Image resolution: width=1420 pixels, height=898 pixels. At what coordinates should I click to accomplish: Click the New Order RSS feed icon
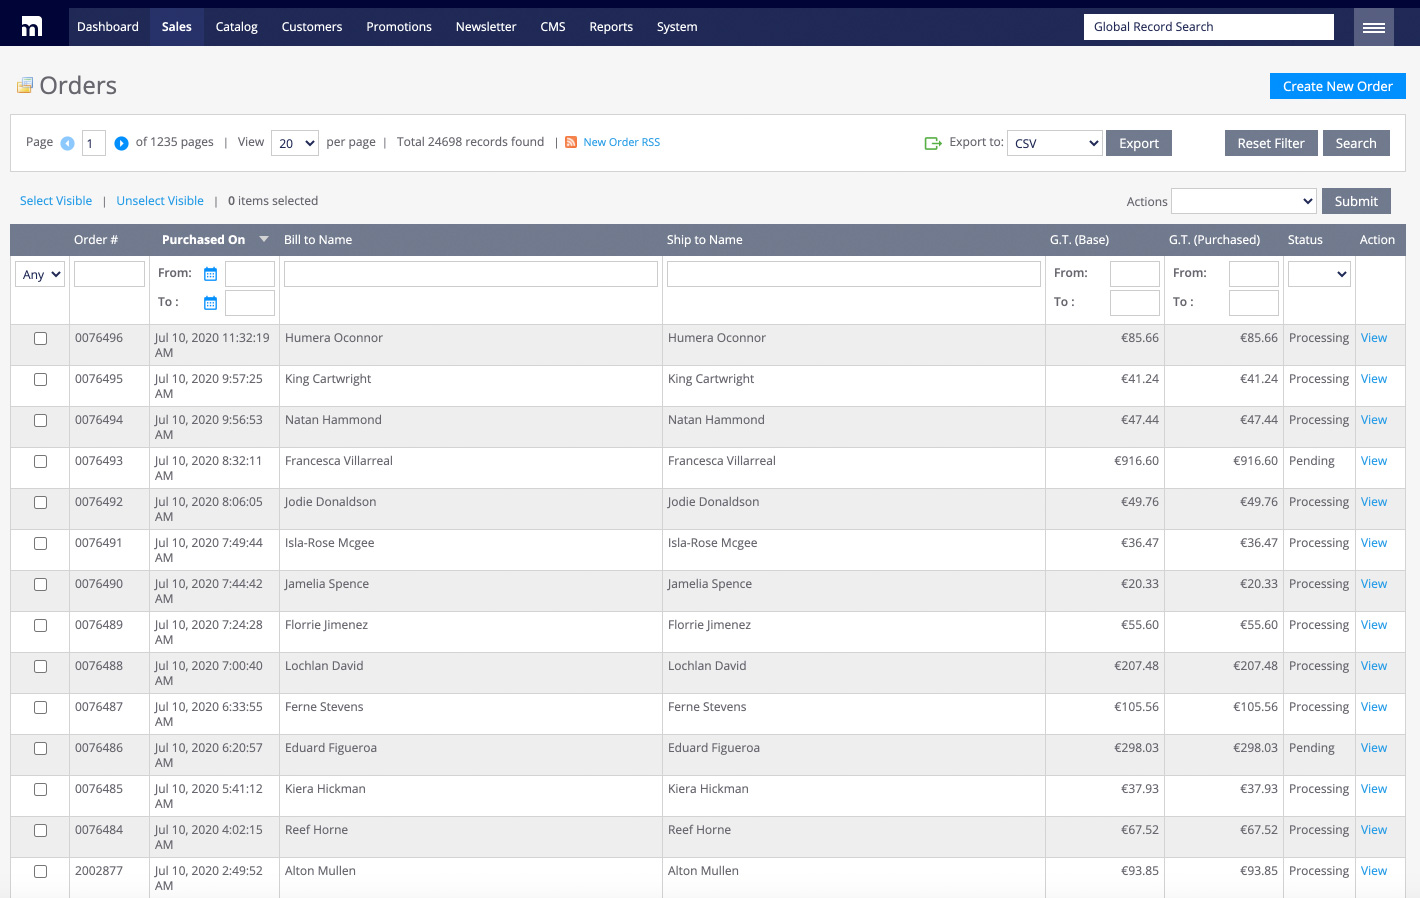pos(571,142)
